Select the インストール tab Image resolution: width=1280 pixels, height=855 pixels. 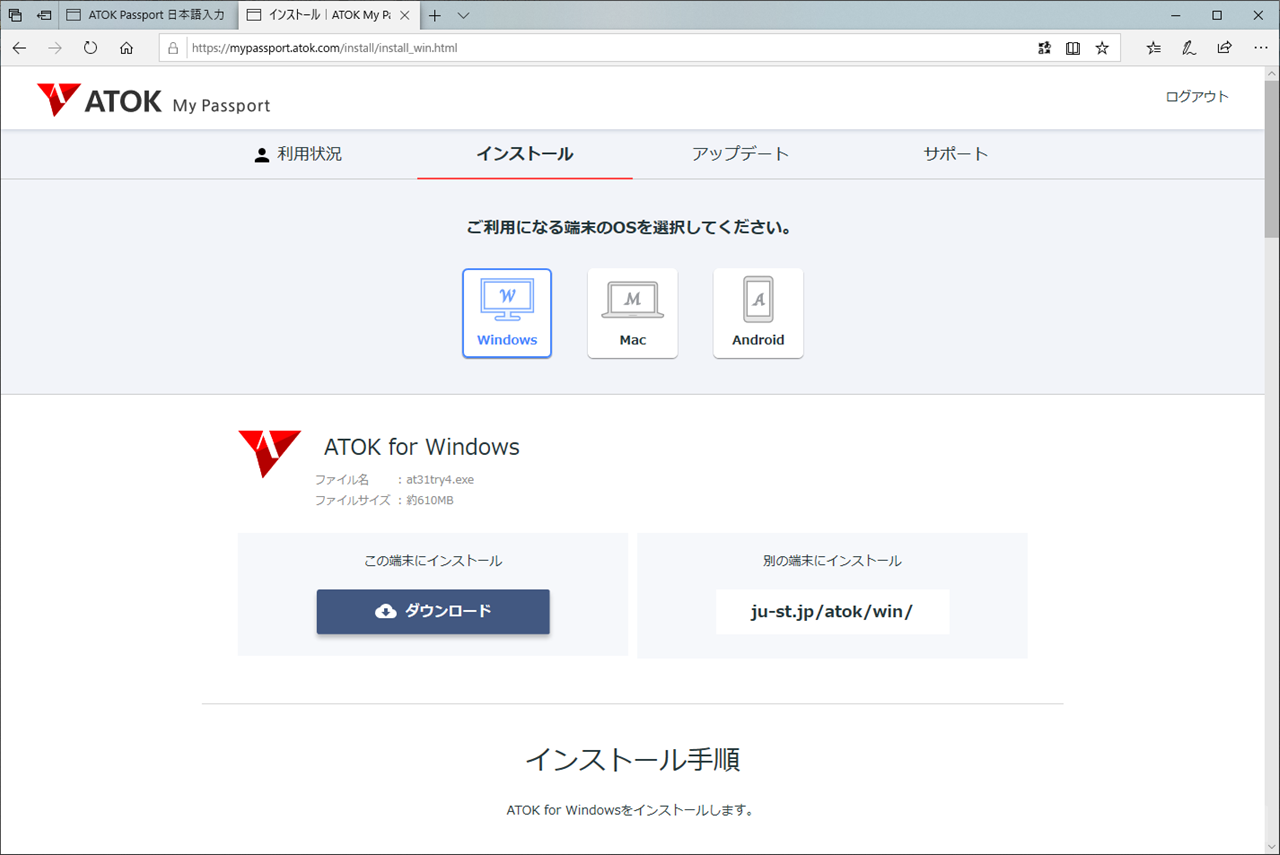[x=525, y=154]
